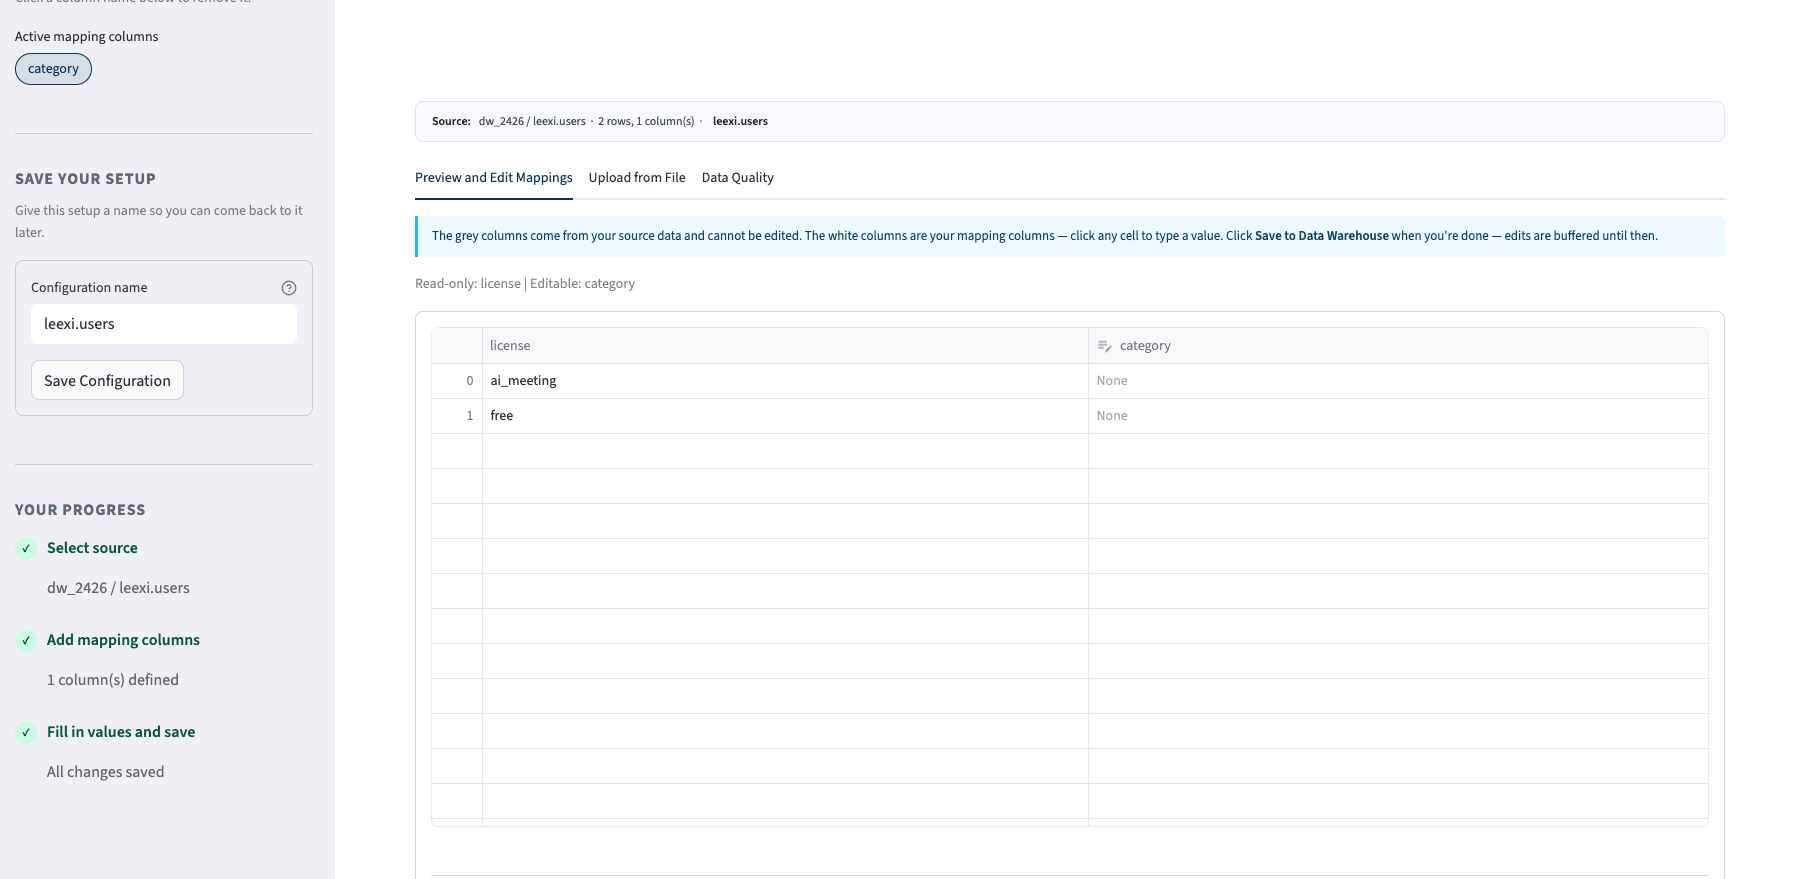Edit category cell for ai_meeting row
The height and width of the screenshot is (879, 1812).
[x=1398, y=381]
